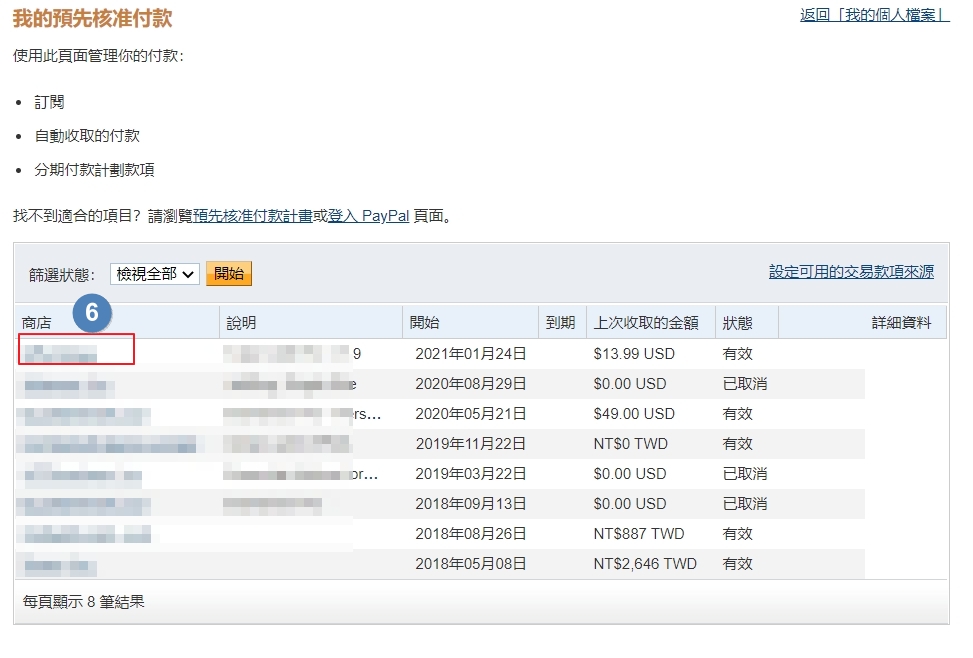
Task: Select the date 2018年09月13日
Action: [470, 503]
